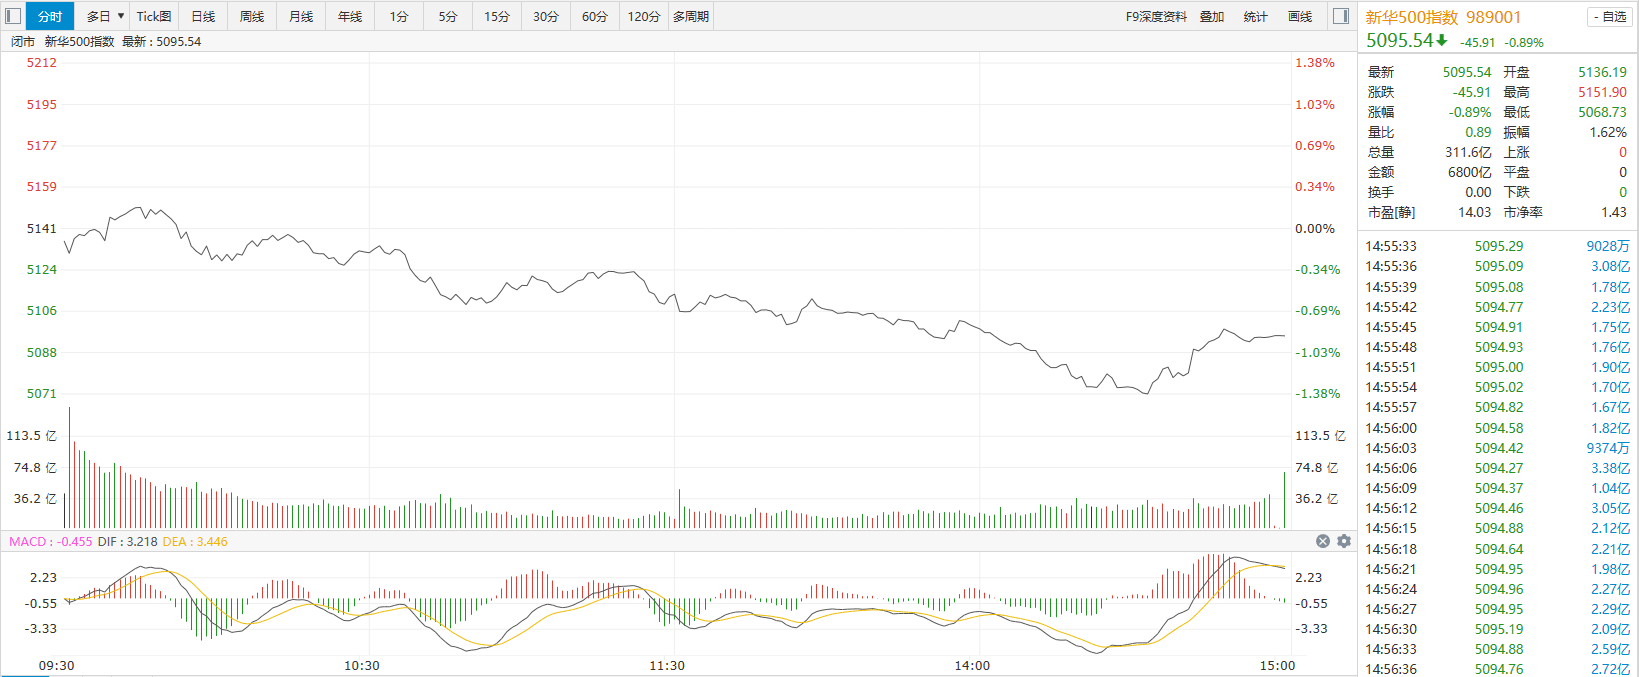This screenshot has height=677, width=1639.
Task: Click the 叠加 overlay button
Action: 1212,16
